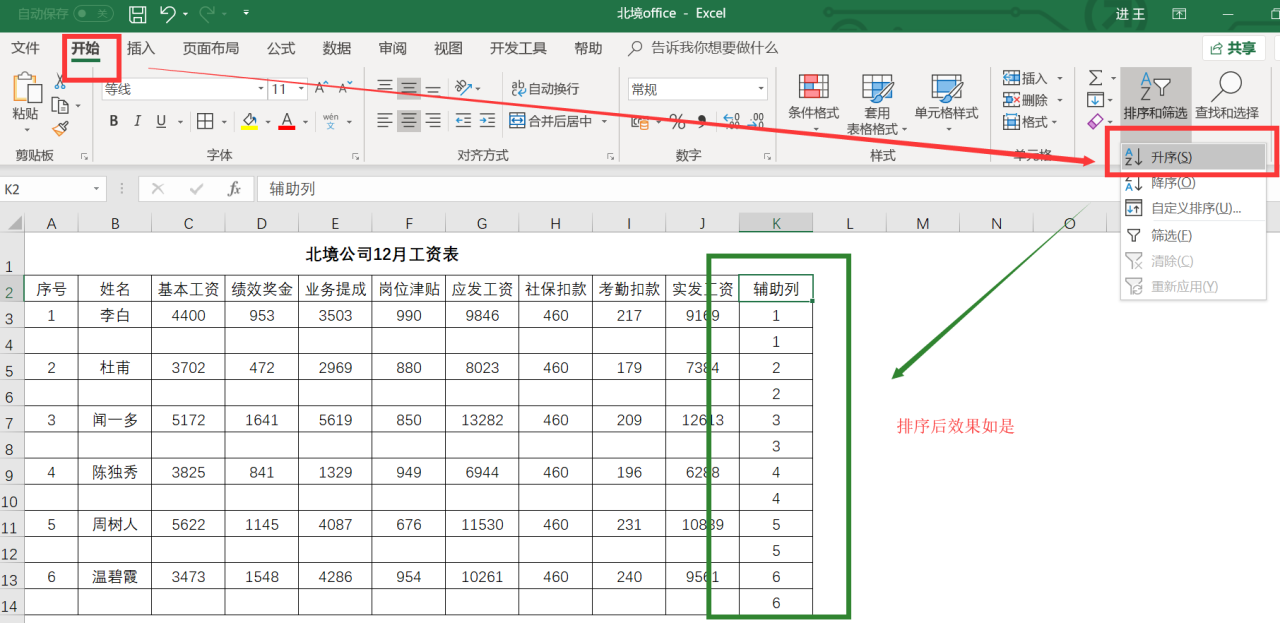Click the 排序和筛选 sort and filter button

tap(1155, 96)
